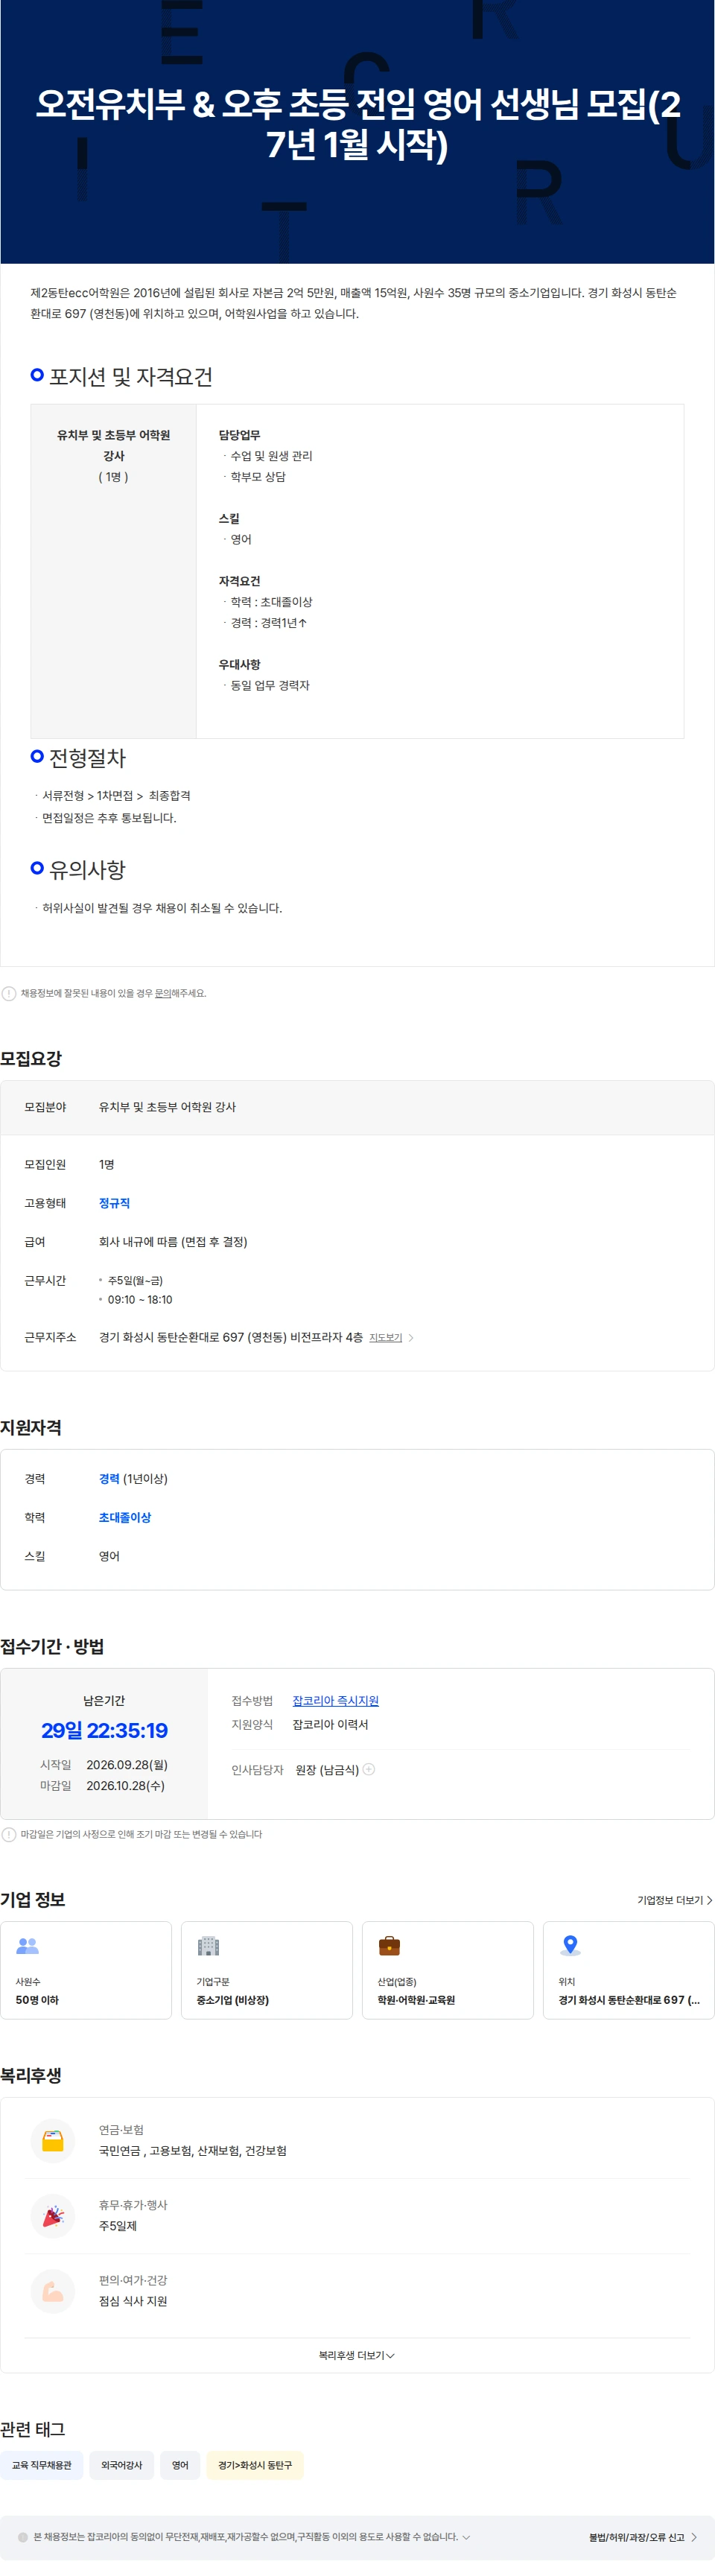This screenshot has height=2576, width=715.
Task: Click the 문의 link in the info notice
Action: 162,993
